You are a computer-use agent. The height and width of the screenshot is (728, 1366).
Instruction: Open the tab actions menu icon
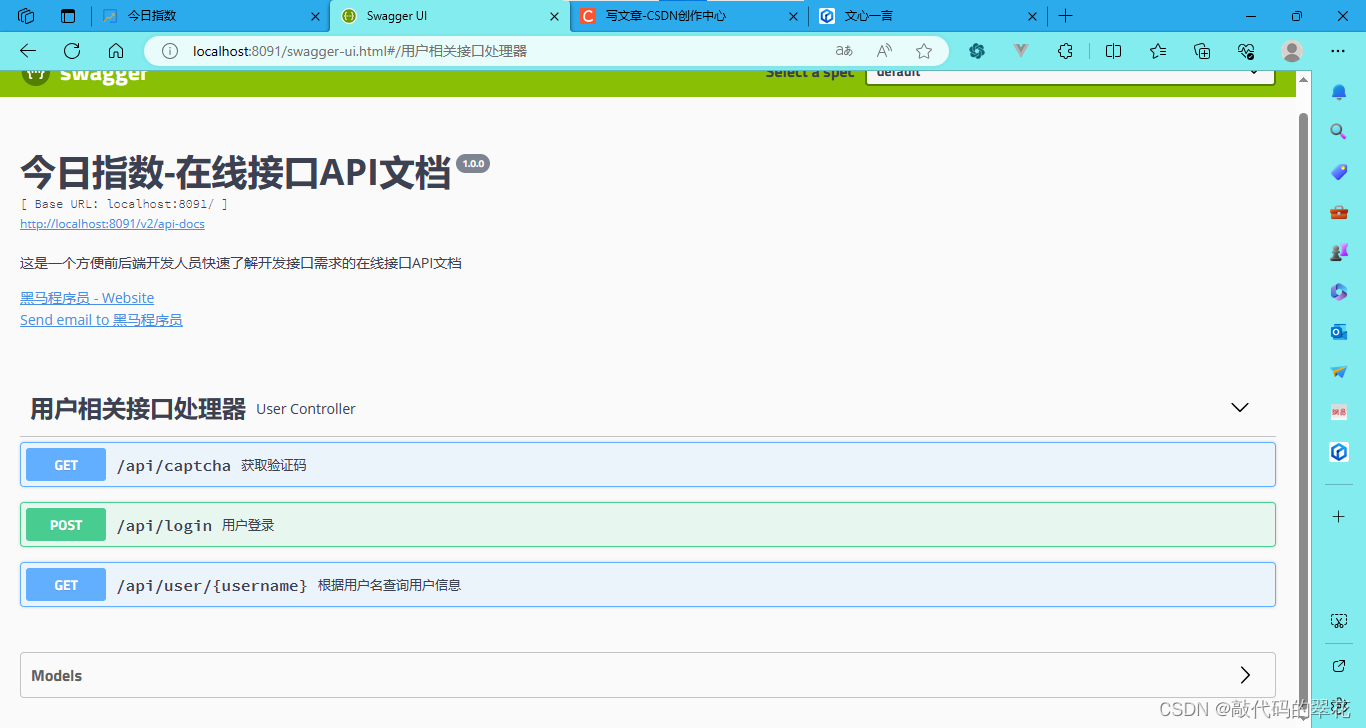coord(68,16)
